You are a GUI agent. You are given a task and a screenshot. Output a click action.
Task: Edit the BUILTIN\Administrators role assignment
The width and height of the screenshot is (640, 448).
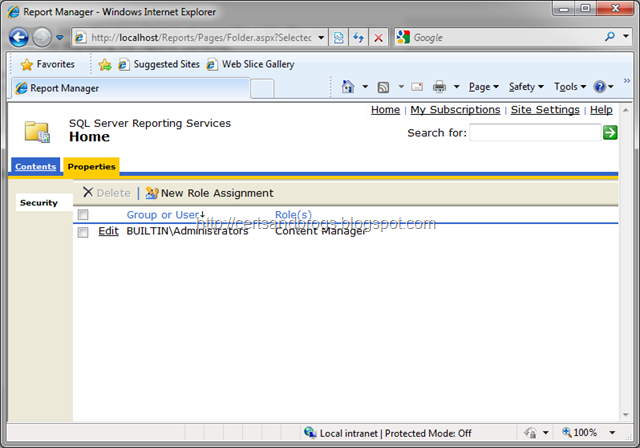pyautogui.click(x=108, y=231)
